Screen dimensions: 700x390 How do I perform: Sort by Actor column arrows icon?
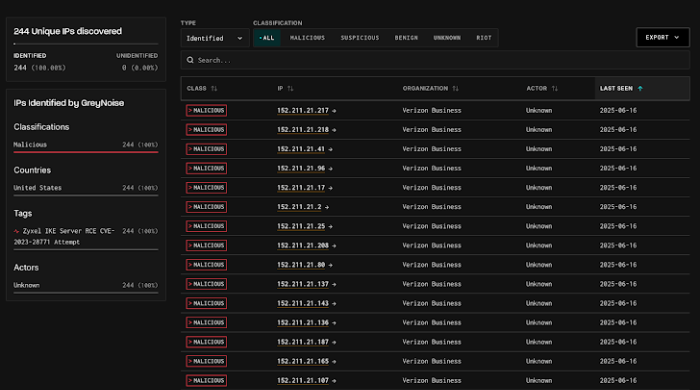(554, 88)
